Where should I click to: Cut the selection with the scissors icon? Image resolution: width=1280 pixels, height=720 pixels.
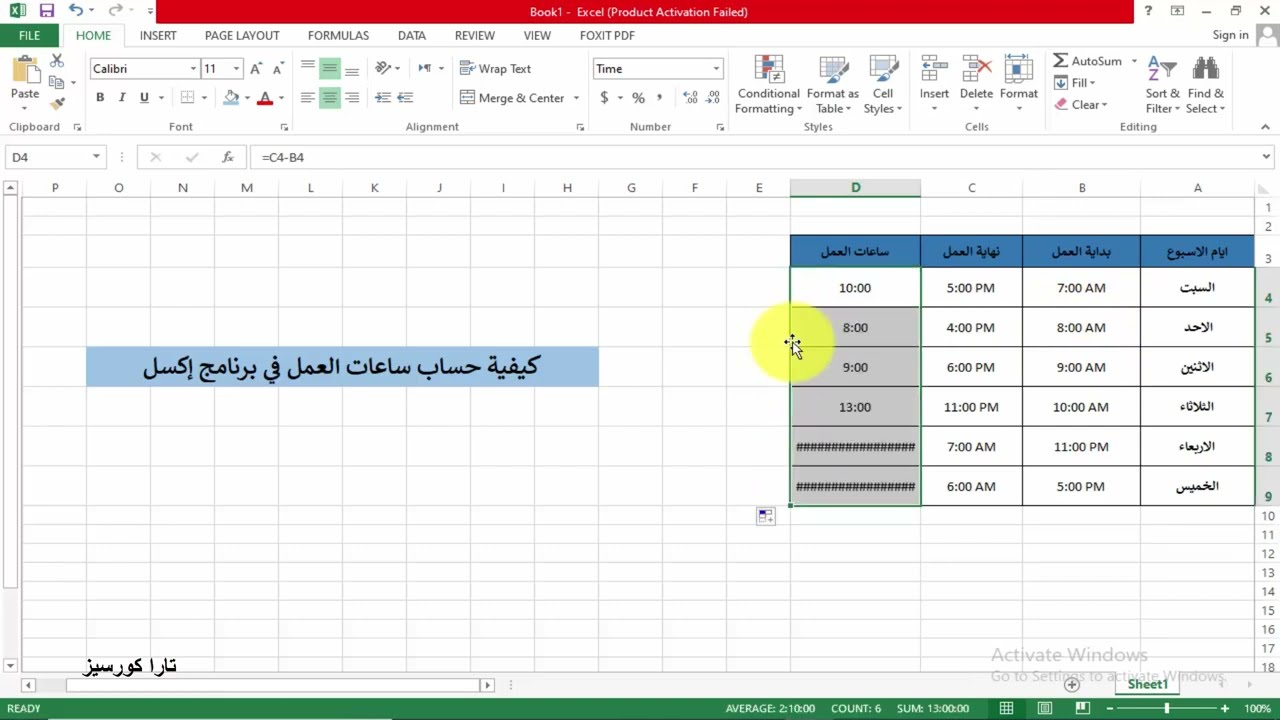coord(57,63)
